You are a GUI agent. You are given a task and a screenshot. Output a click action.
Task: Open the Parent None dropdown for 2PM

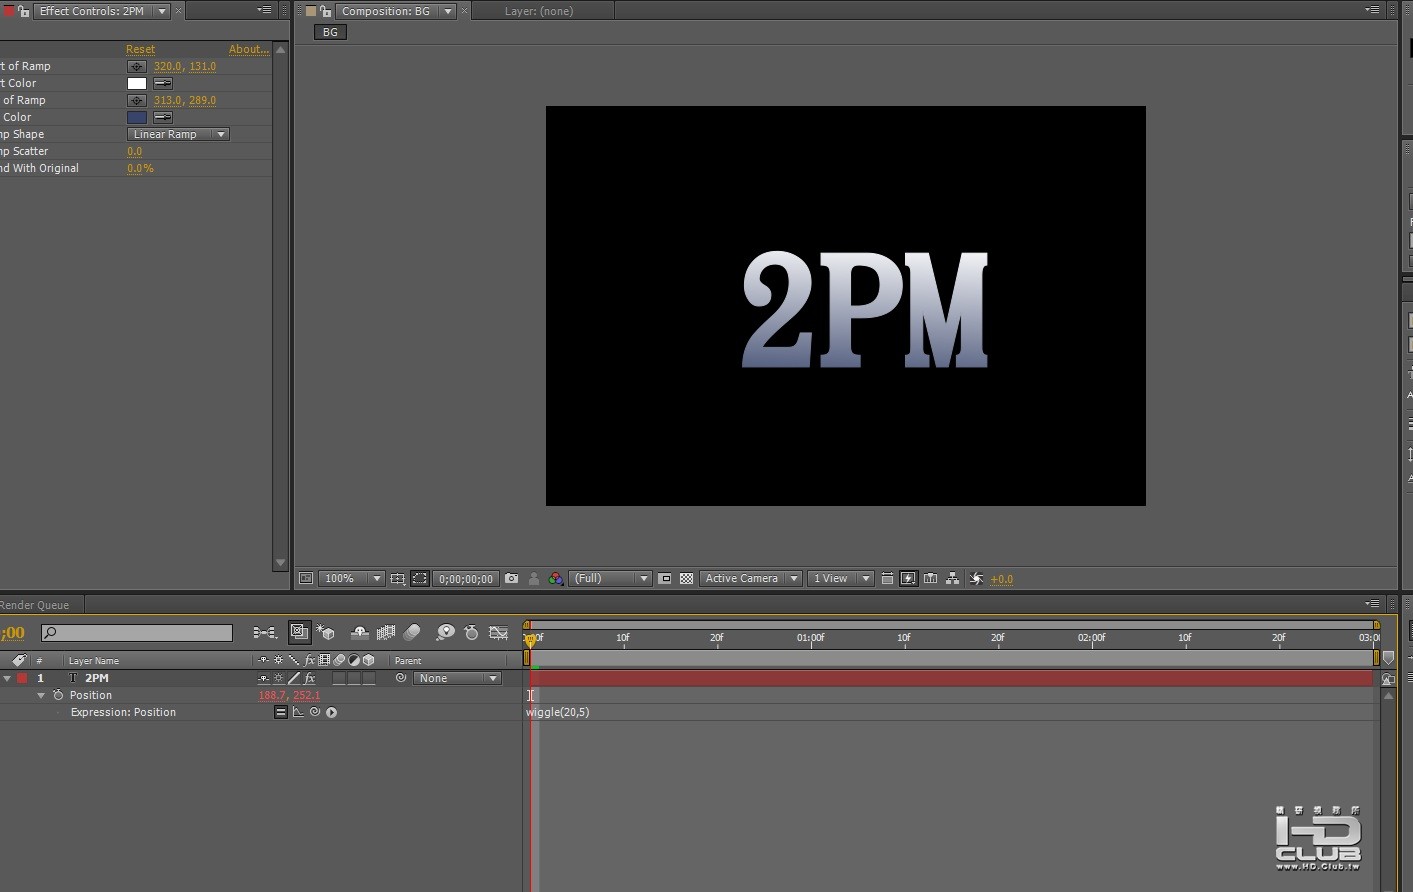click(x=457, y=679)
